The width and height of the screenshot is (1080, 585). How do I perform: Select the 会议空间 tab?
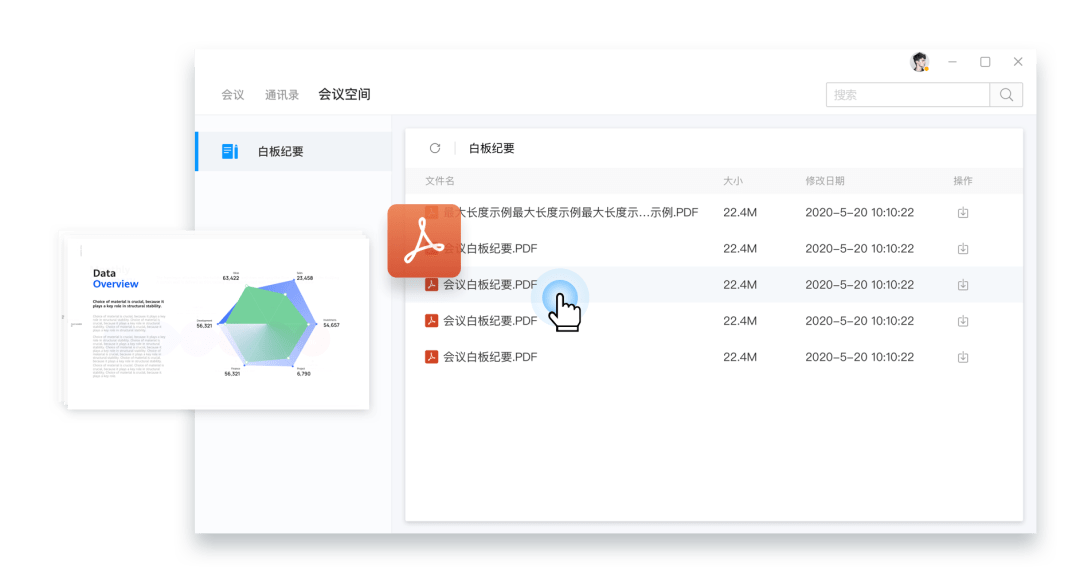344,95
